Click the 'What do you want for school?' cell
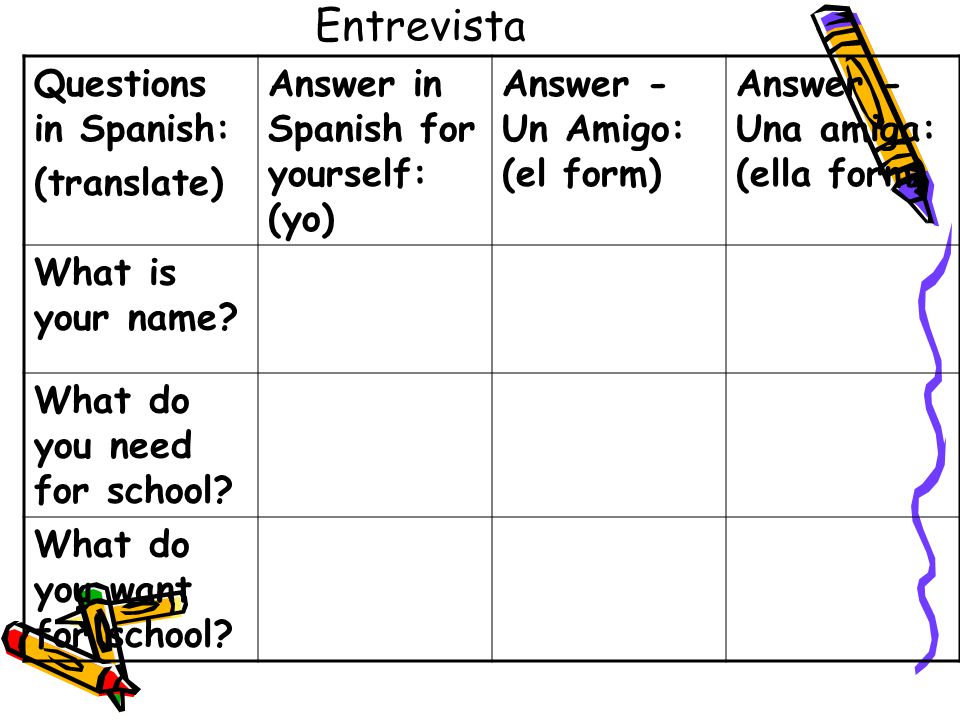Image resolution: width=960 pixels, height=720 pixels. tap(141, 589)
